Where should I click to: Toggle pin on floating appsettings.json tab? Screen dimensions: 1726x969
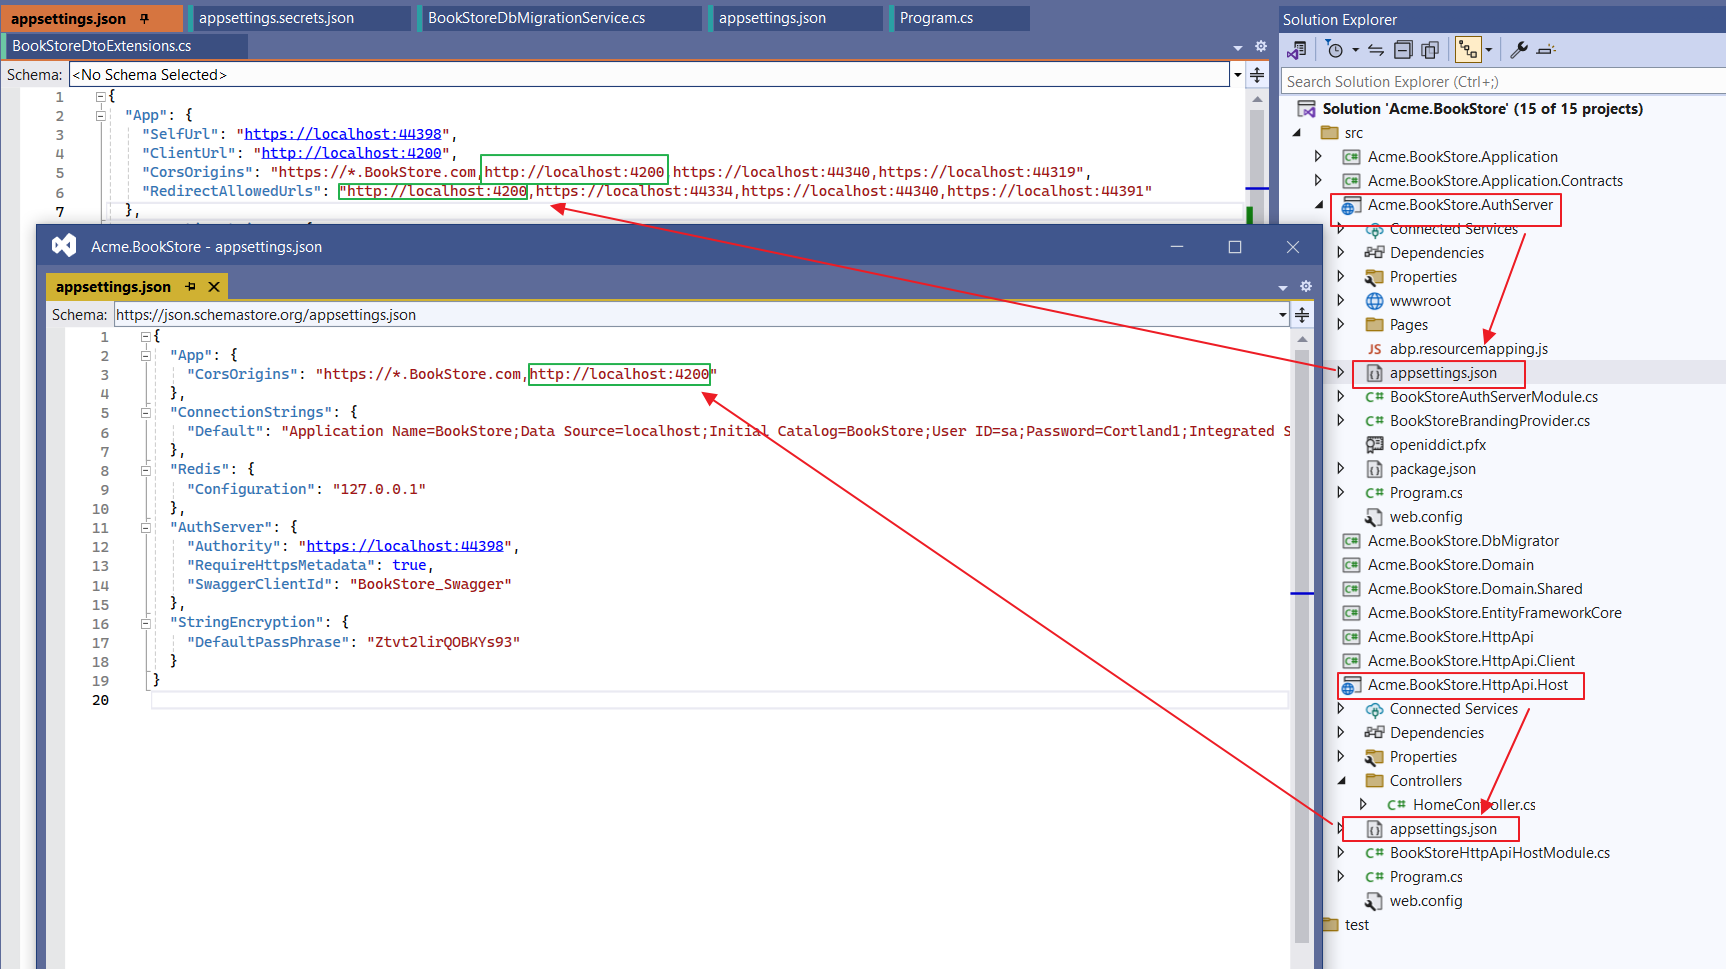(x=191, y=287)
